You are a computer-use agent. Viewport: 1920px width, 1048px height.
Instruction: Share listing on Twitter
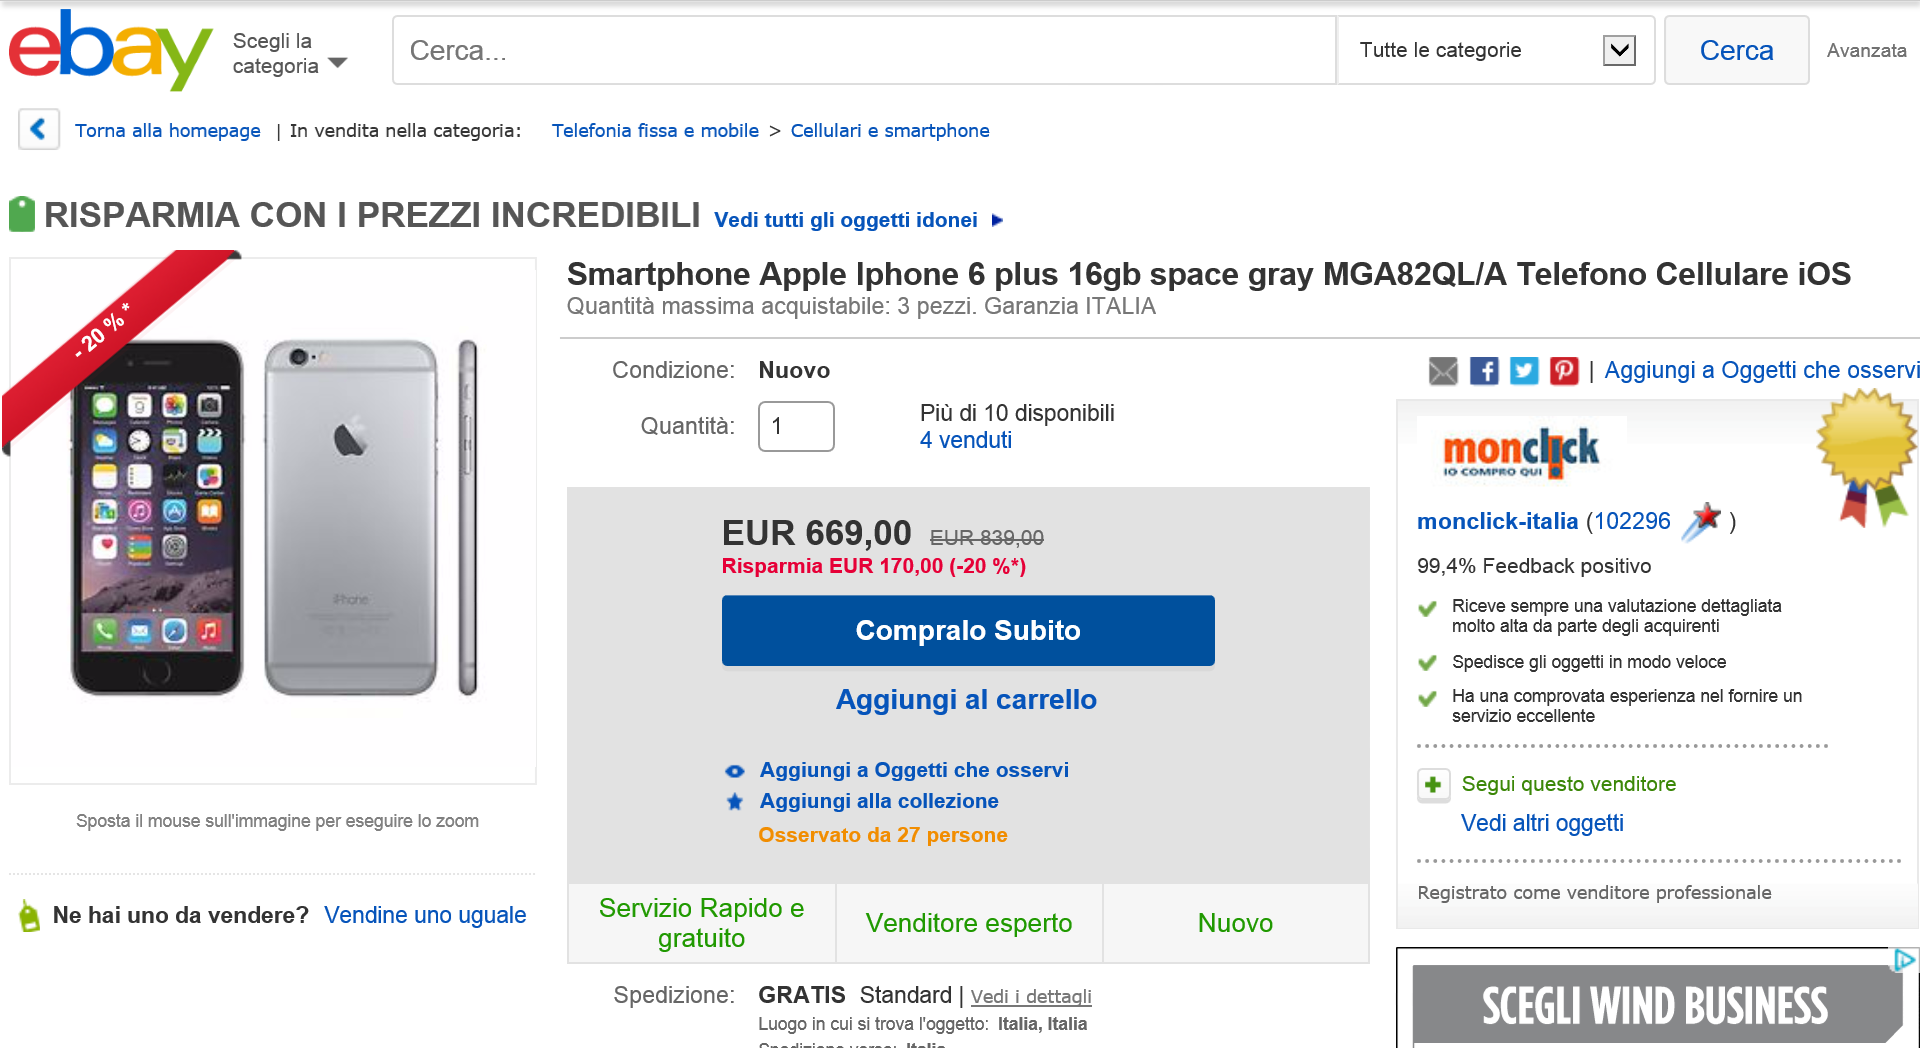click(x=1524, y=371)
